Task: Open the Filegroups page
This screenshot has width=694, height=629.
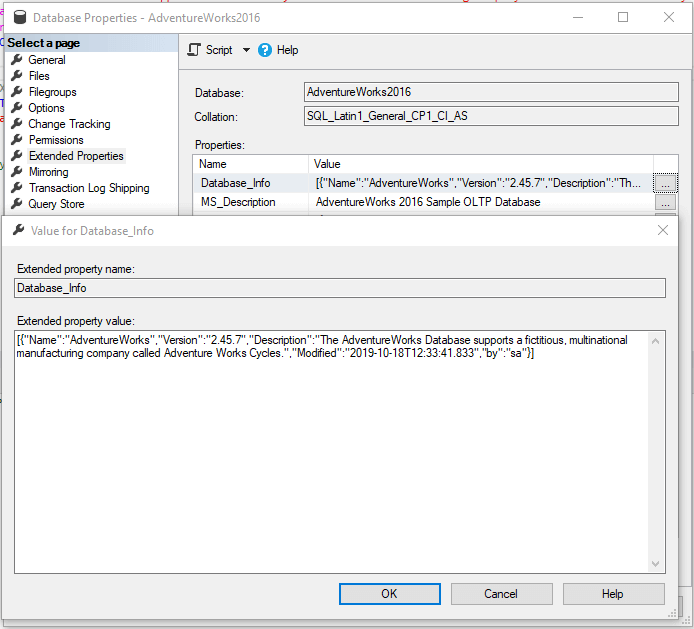Action: click(x=52, y=92)
